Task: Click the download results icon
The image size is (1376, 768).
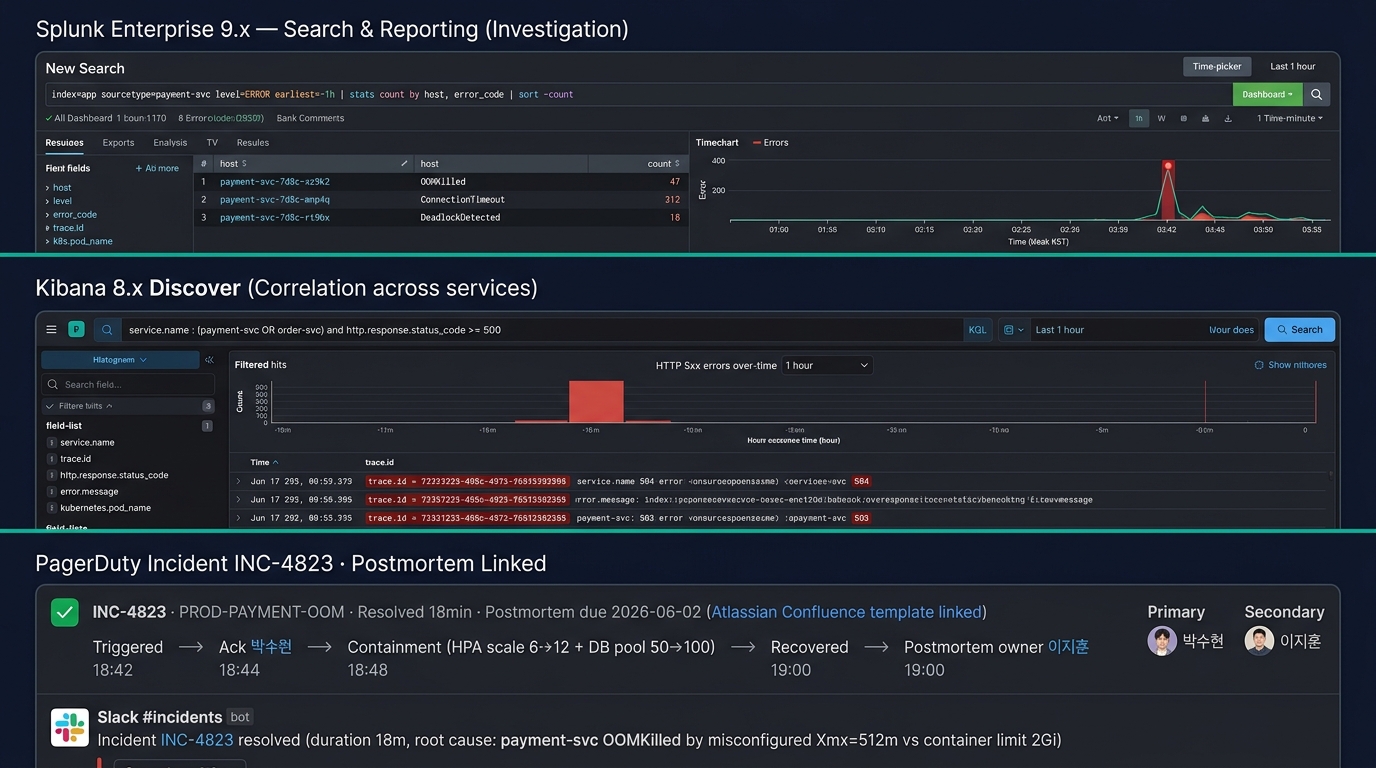Action: click(1227, 118)
